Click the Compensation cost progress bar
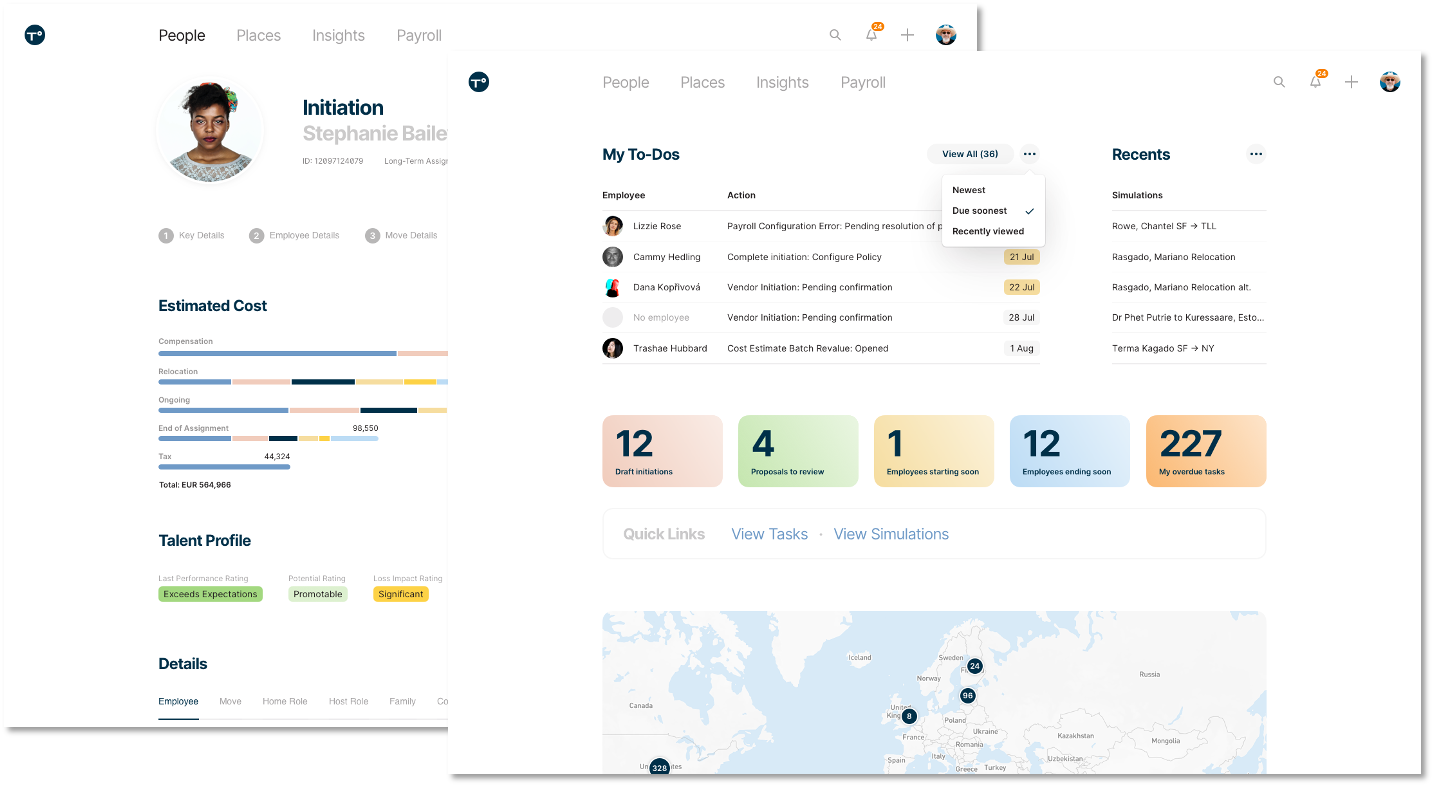Screen dimensions: 1434x786 click(x=300, y=353)
